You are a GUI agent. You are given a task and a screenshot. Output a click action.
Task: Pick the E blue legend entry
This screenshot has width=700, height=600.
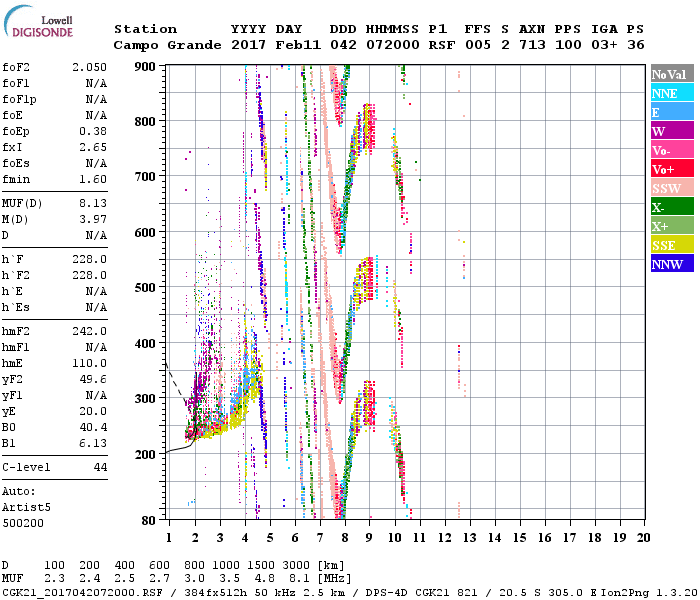click(x=668, y=112)
